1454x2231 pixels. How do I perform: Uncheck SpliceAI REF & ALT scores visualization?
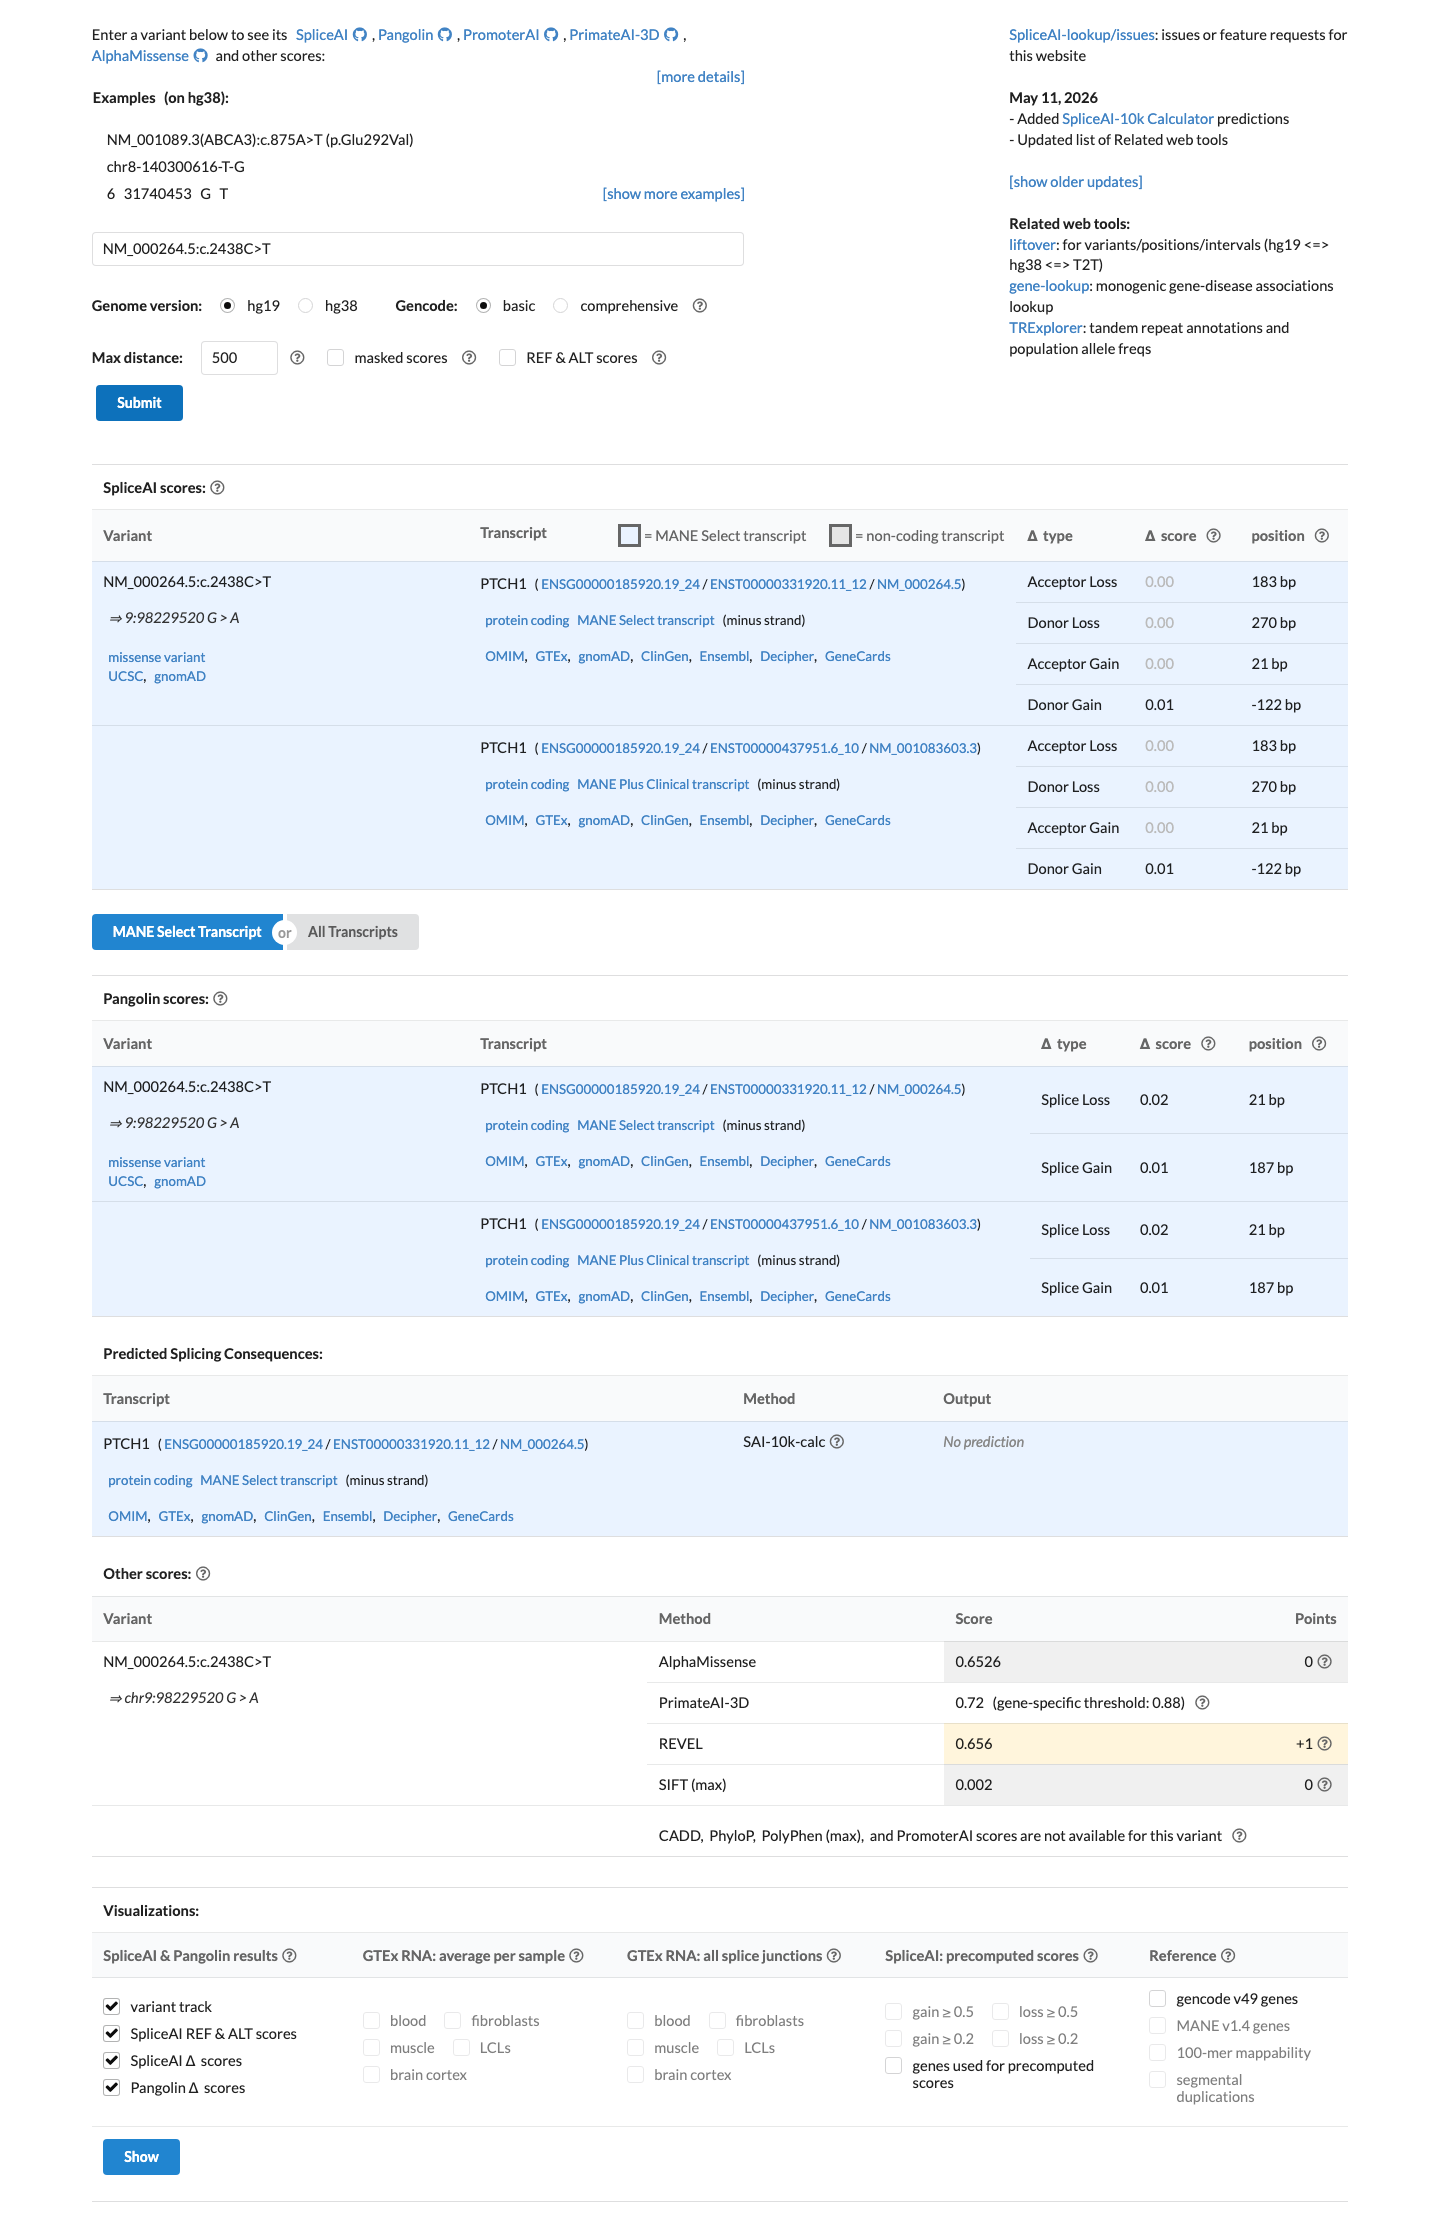click(112, 2034)
